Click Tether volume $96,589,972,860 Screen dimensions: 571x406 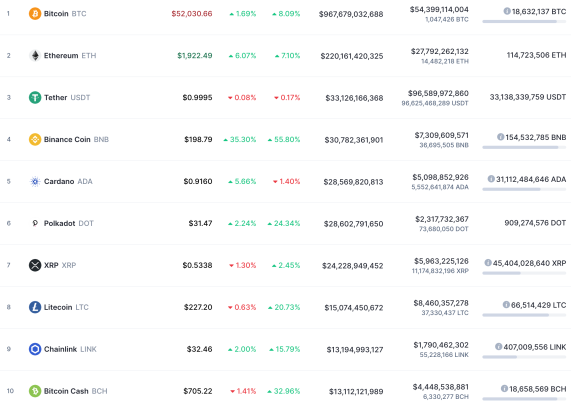click(x=438, y=93)
